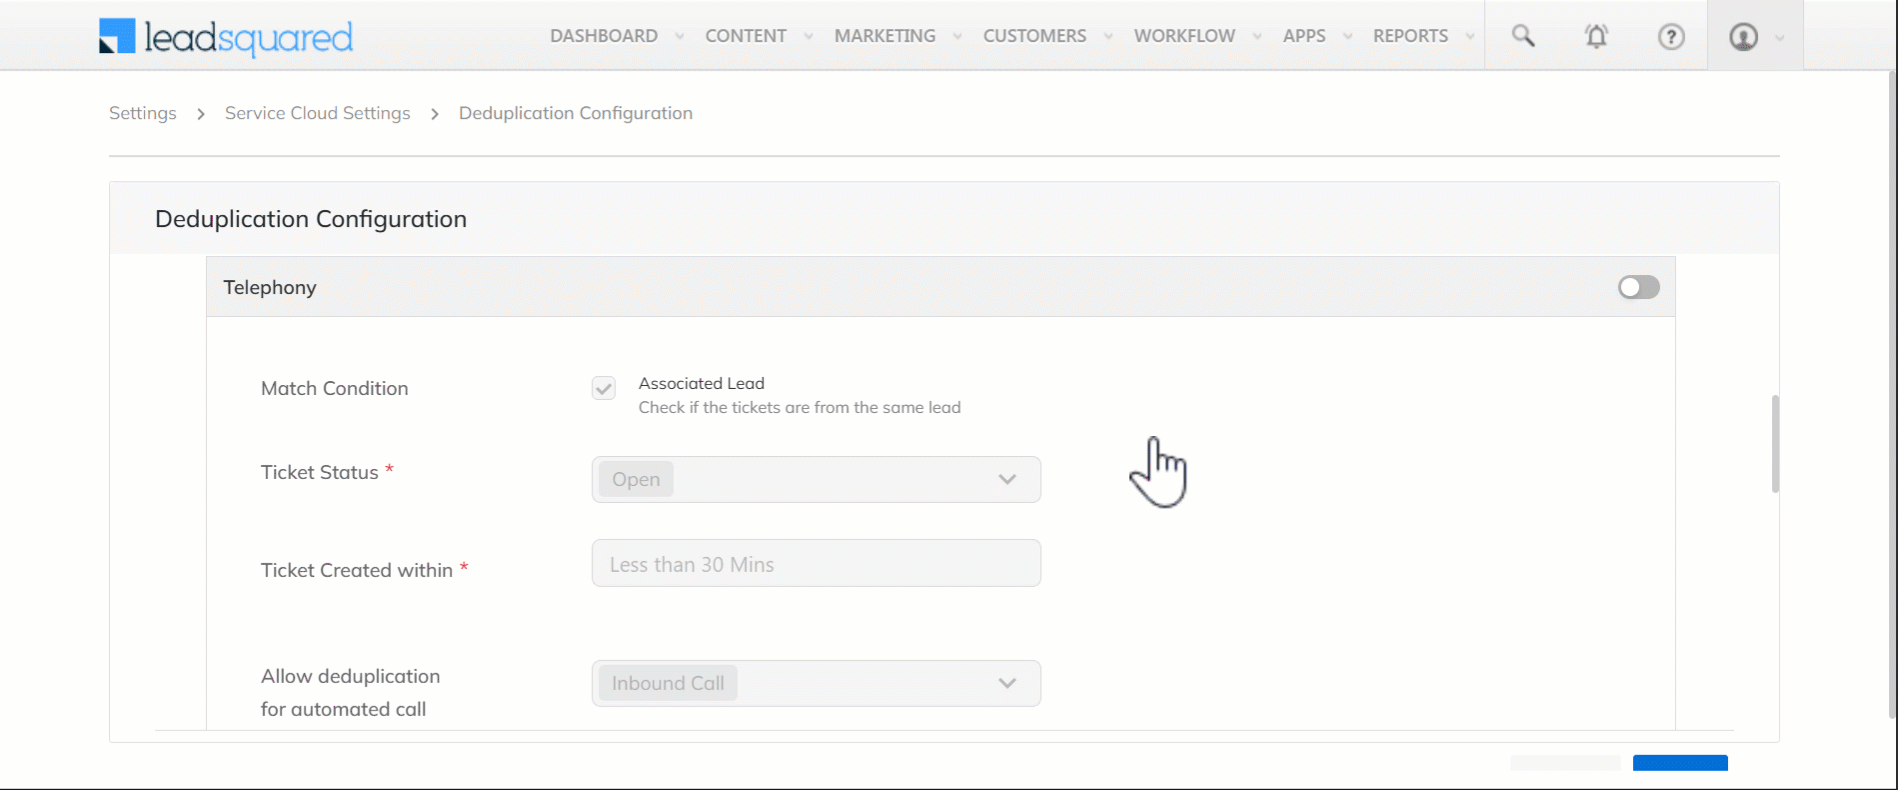Click the LeadSquared logo

pyautogui.click(x=226, y=37)
